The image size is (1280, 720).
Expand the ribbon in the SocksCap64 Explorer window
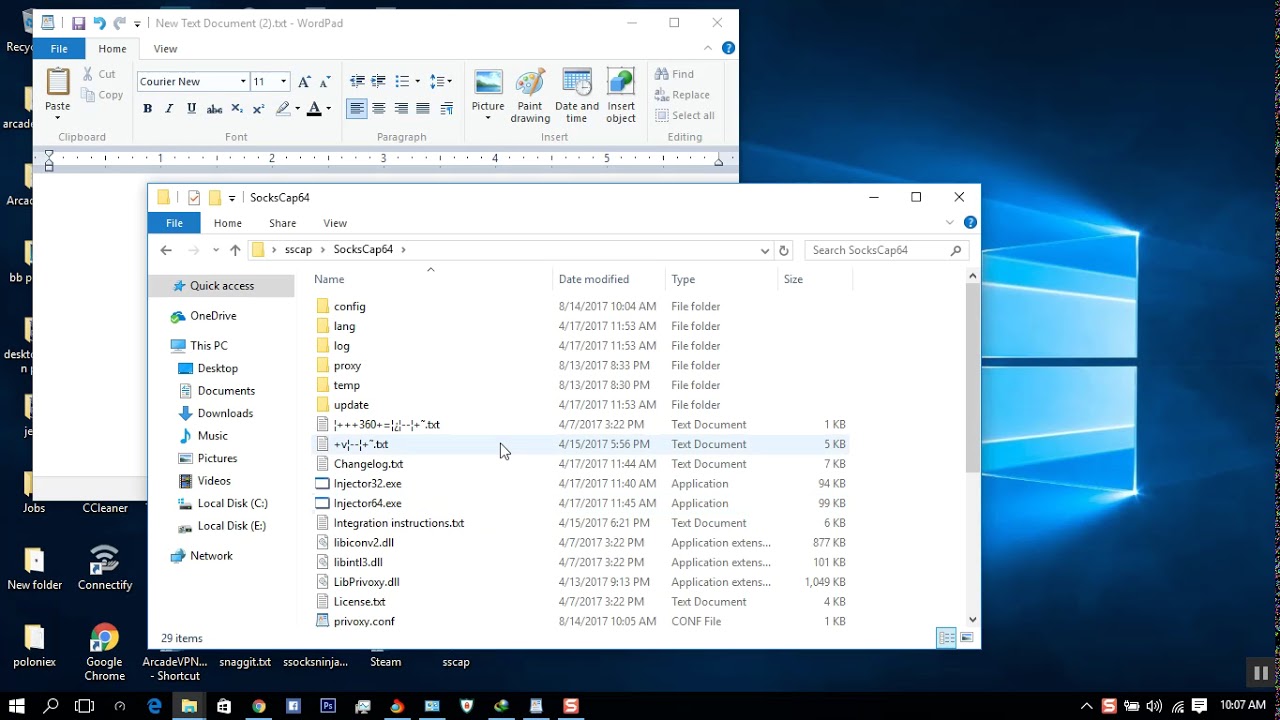click(950, 223)
